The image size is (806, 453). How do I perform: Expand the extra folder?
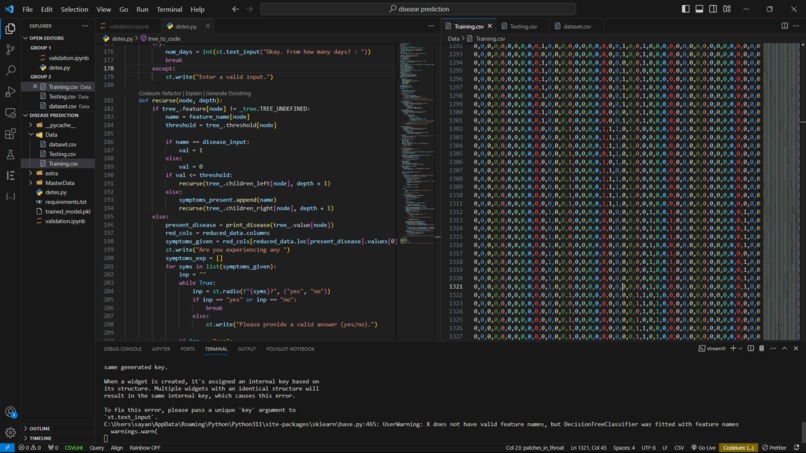tap(51, 173)
